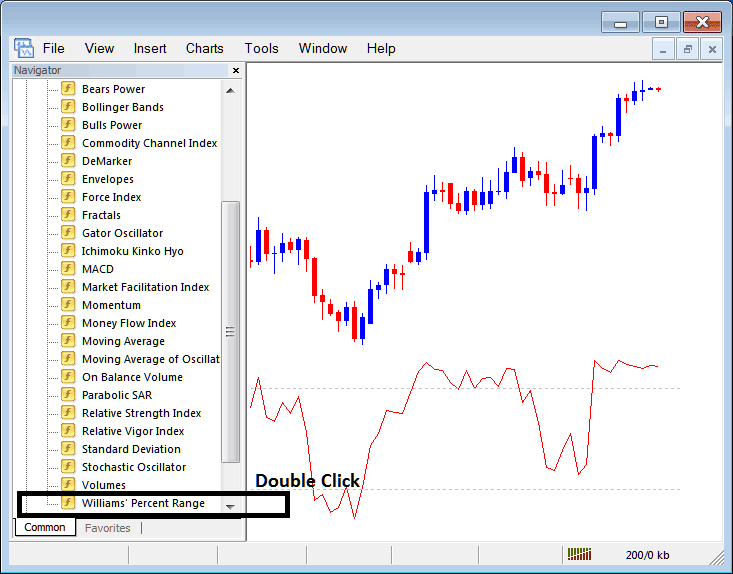Viewport: 733px width, 574px height.
Task: Click the Ichimoku Kinko Hyo icon
Action: coord(68,251)
